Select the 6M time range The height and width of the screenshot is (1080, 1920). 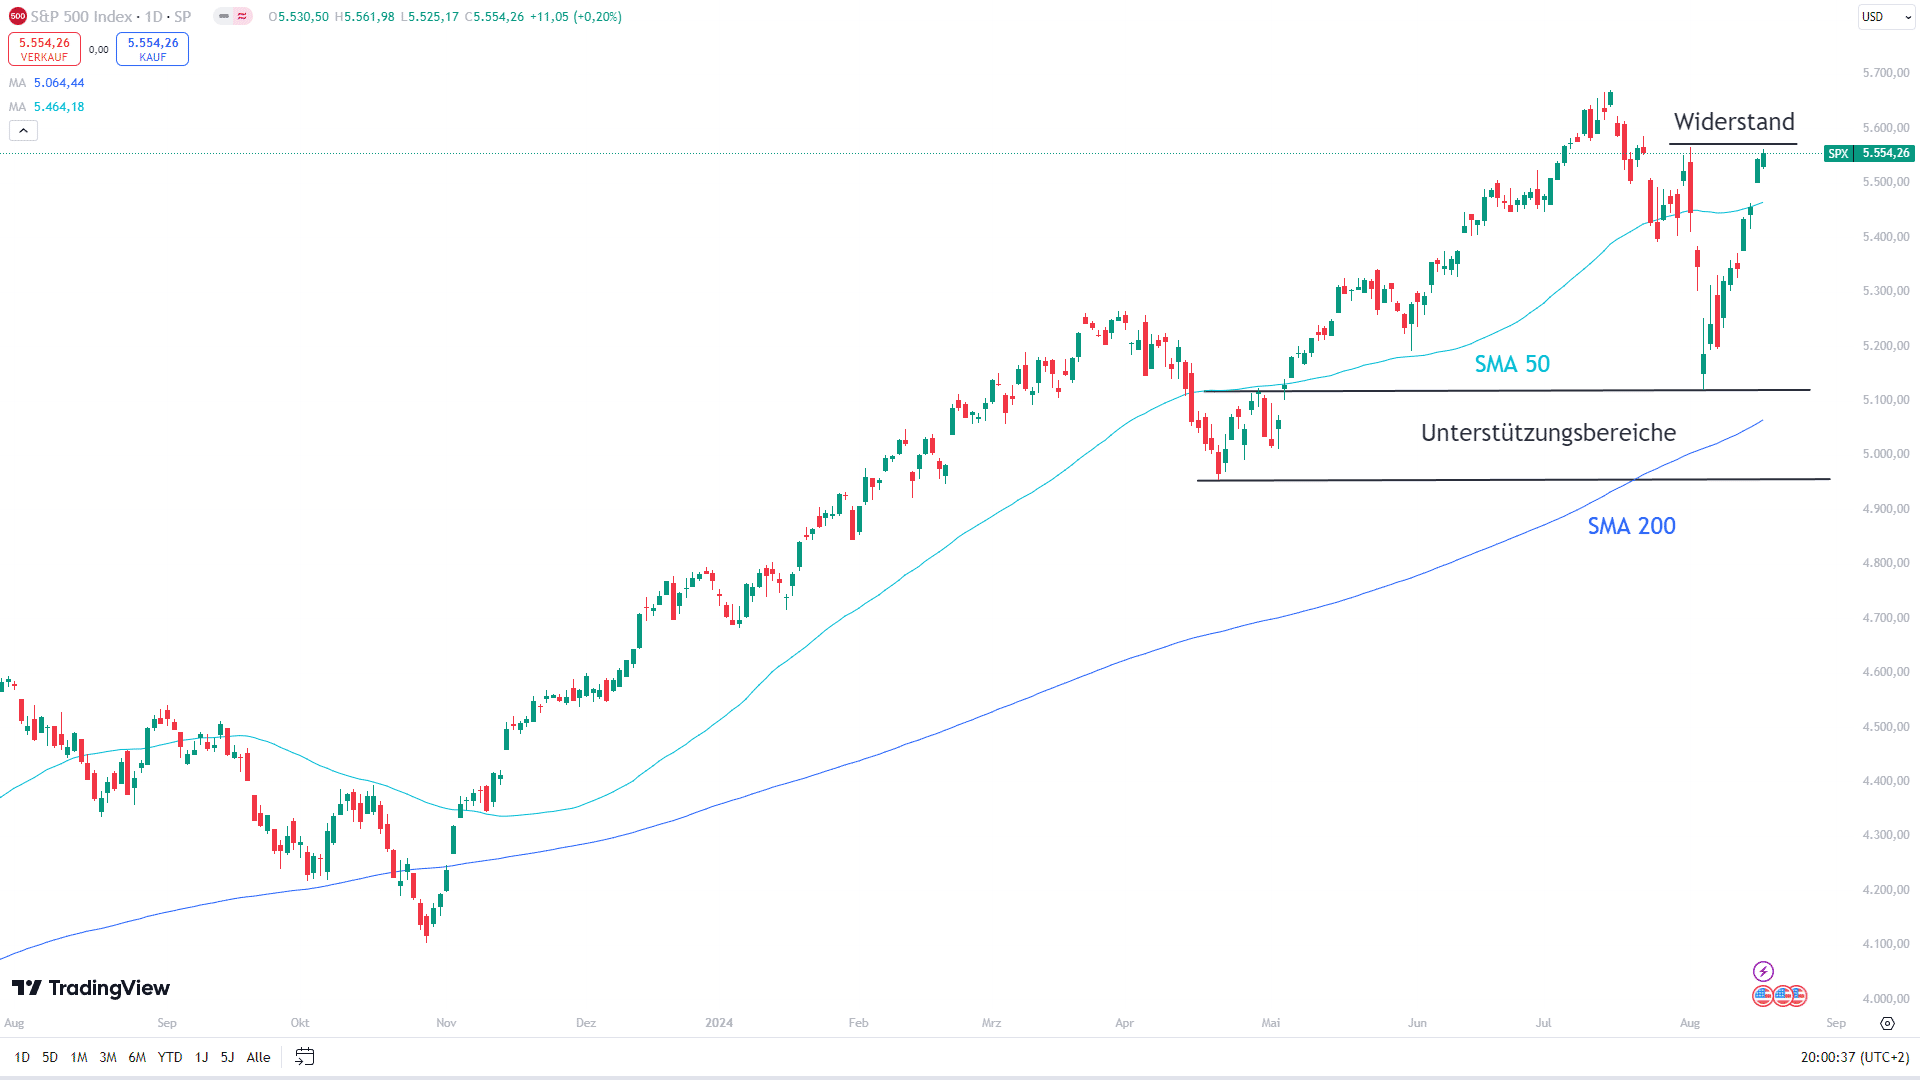point(137,1057)
